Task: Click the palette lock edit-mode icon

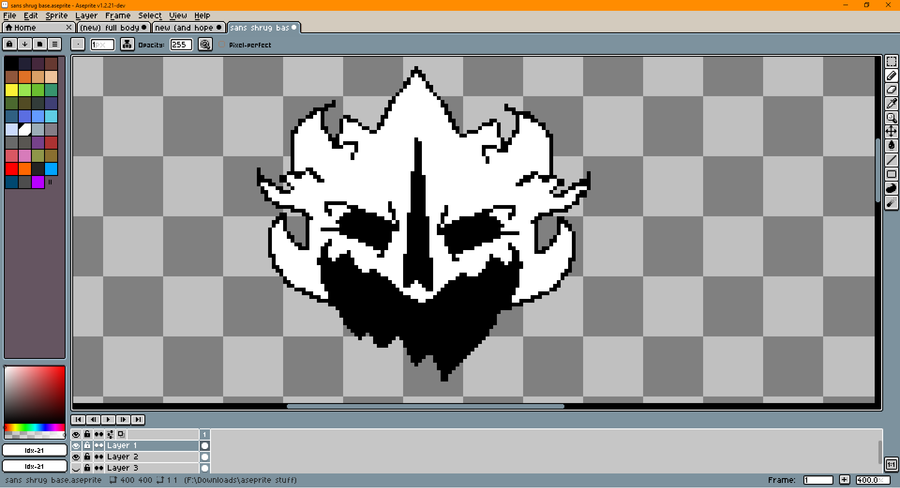Action: tap(10, 44)
